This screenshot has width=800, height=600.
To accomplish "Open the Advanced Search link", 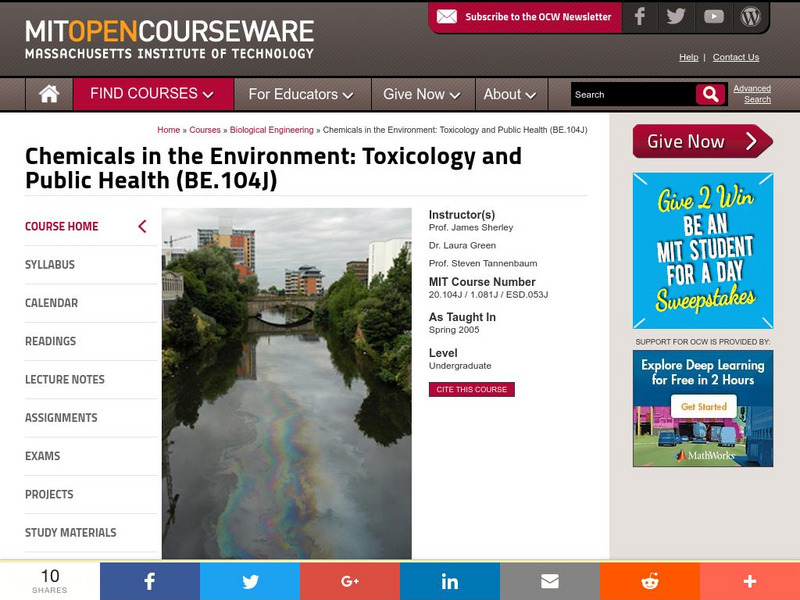I will click(x=752, y=94).
